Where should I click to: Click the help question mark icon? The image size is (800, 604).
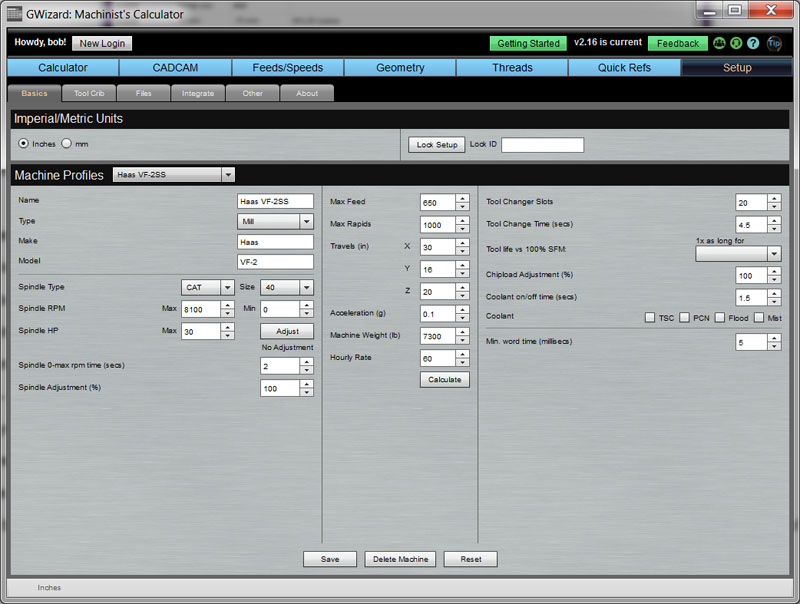752,44
